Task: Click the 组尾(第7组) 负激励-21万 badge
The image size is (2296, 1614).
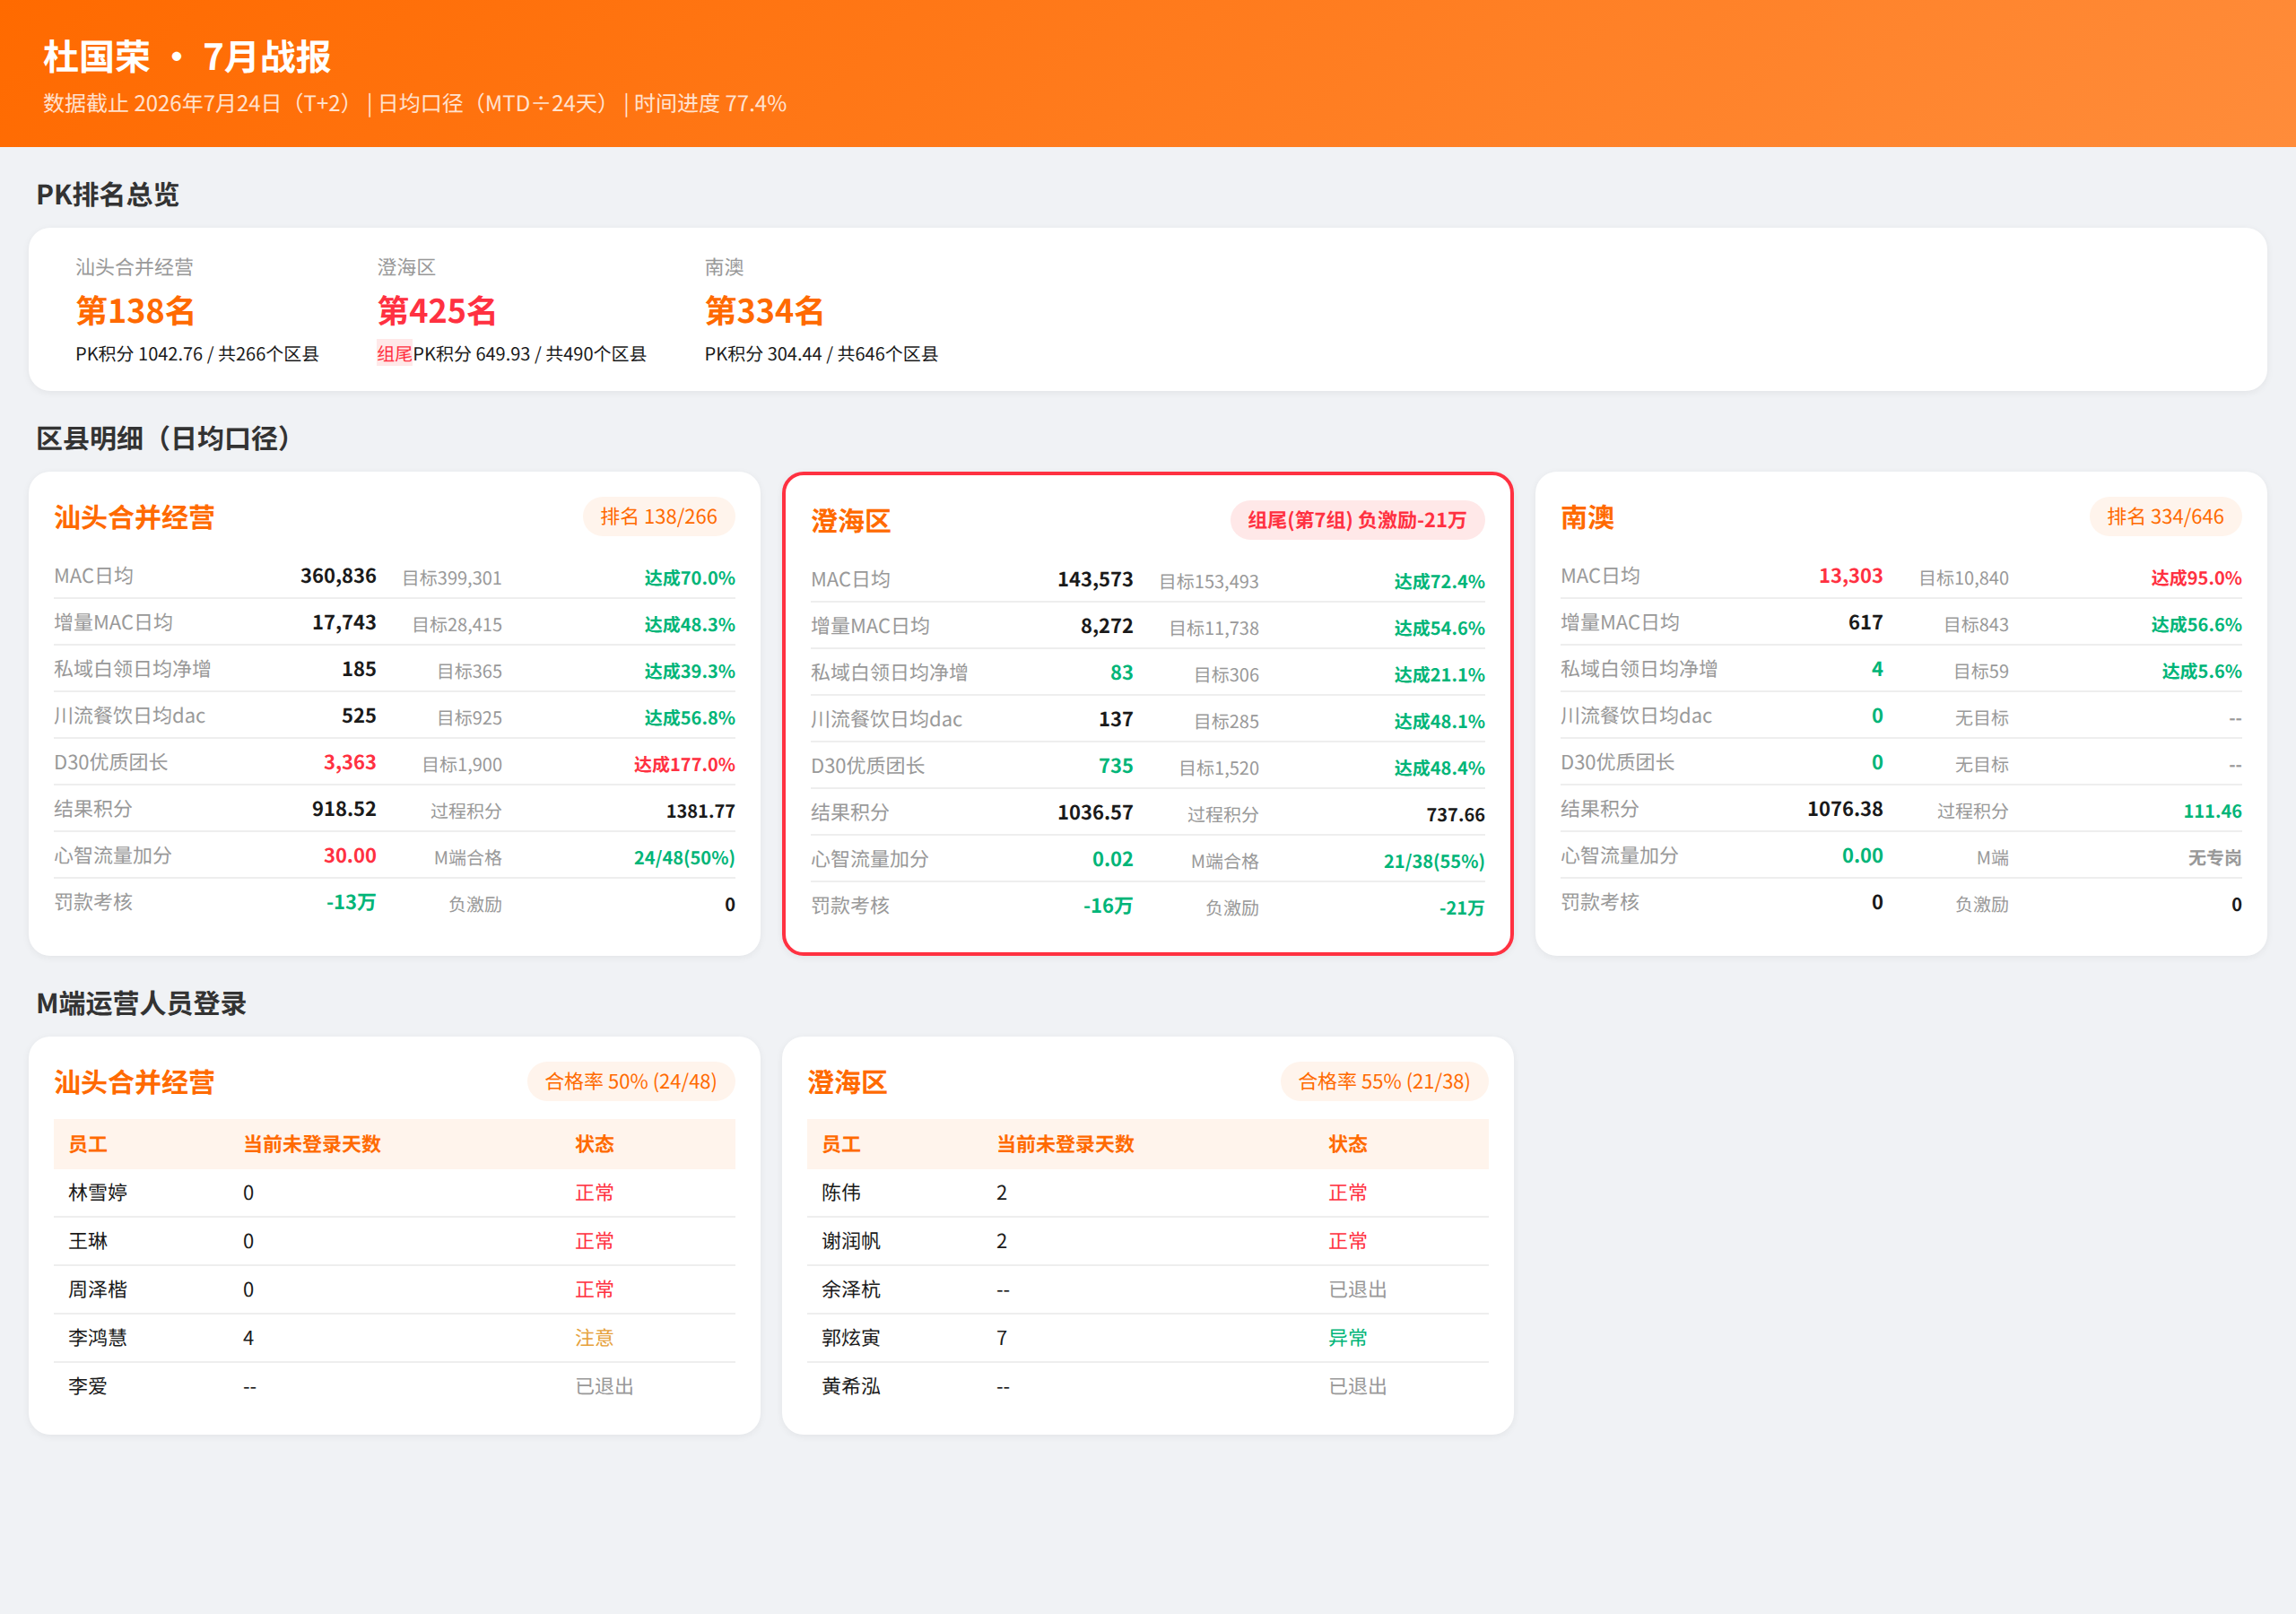Action: click(1357, 520)
